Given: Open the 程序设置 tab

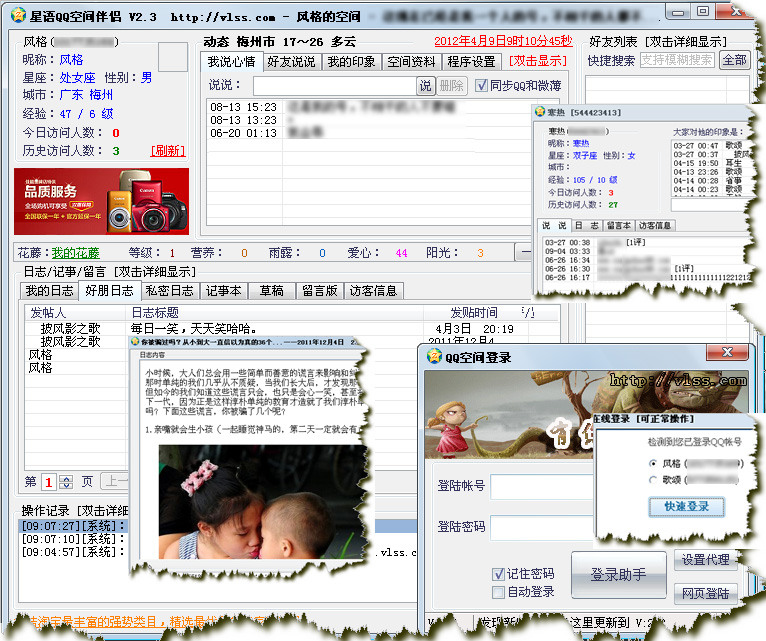Looking at the screenshot, I should pyautogui.click(x=471, y=62).
